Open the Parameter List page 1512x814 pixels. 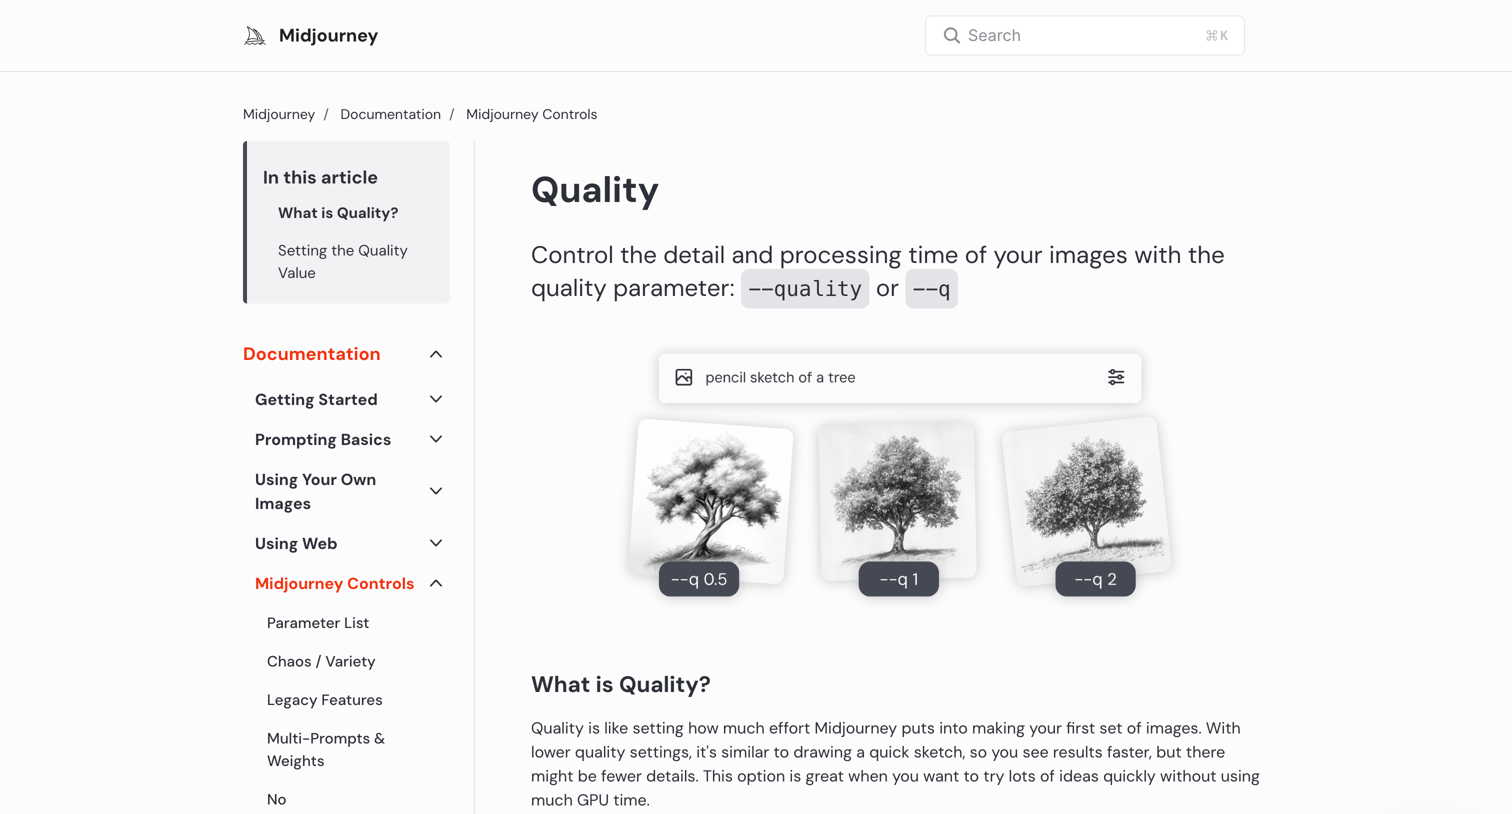[318, 623]
